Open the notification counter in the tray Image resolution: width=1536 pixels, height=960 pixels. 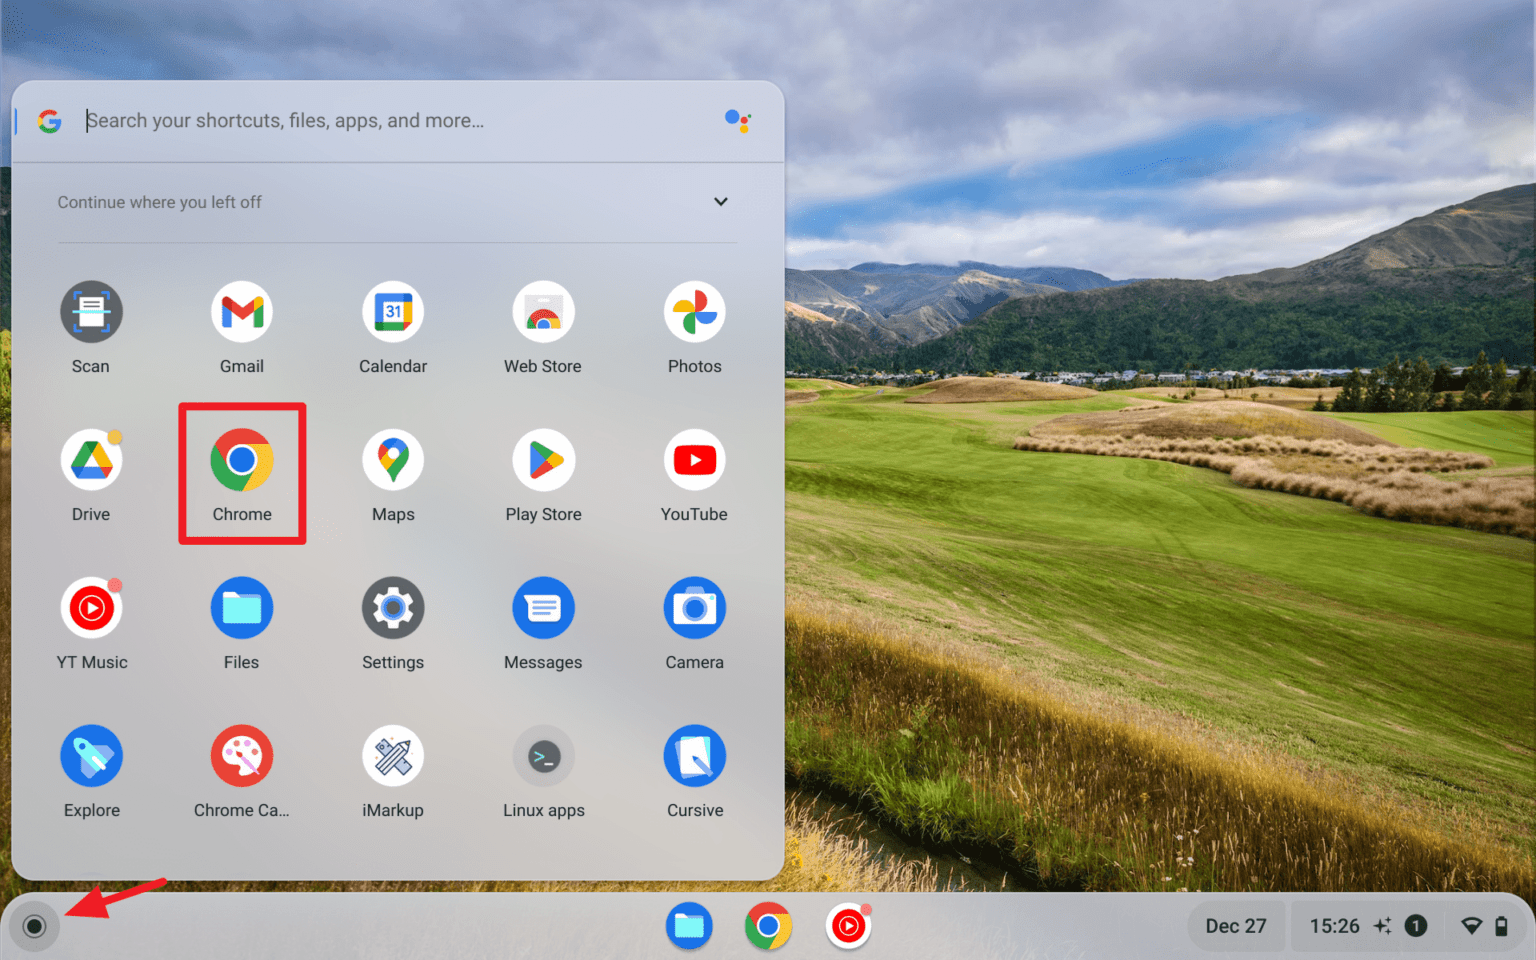point(1416,926)
